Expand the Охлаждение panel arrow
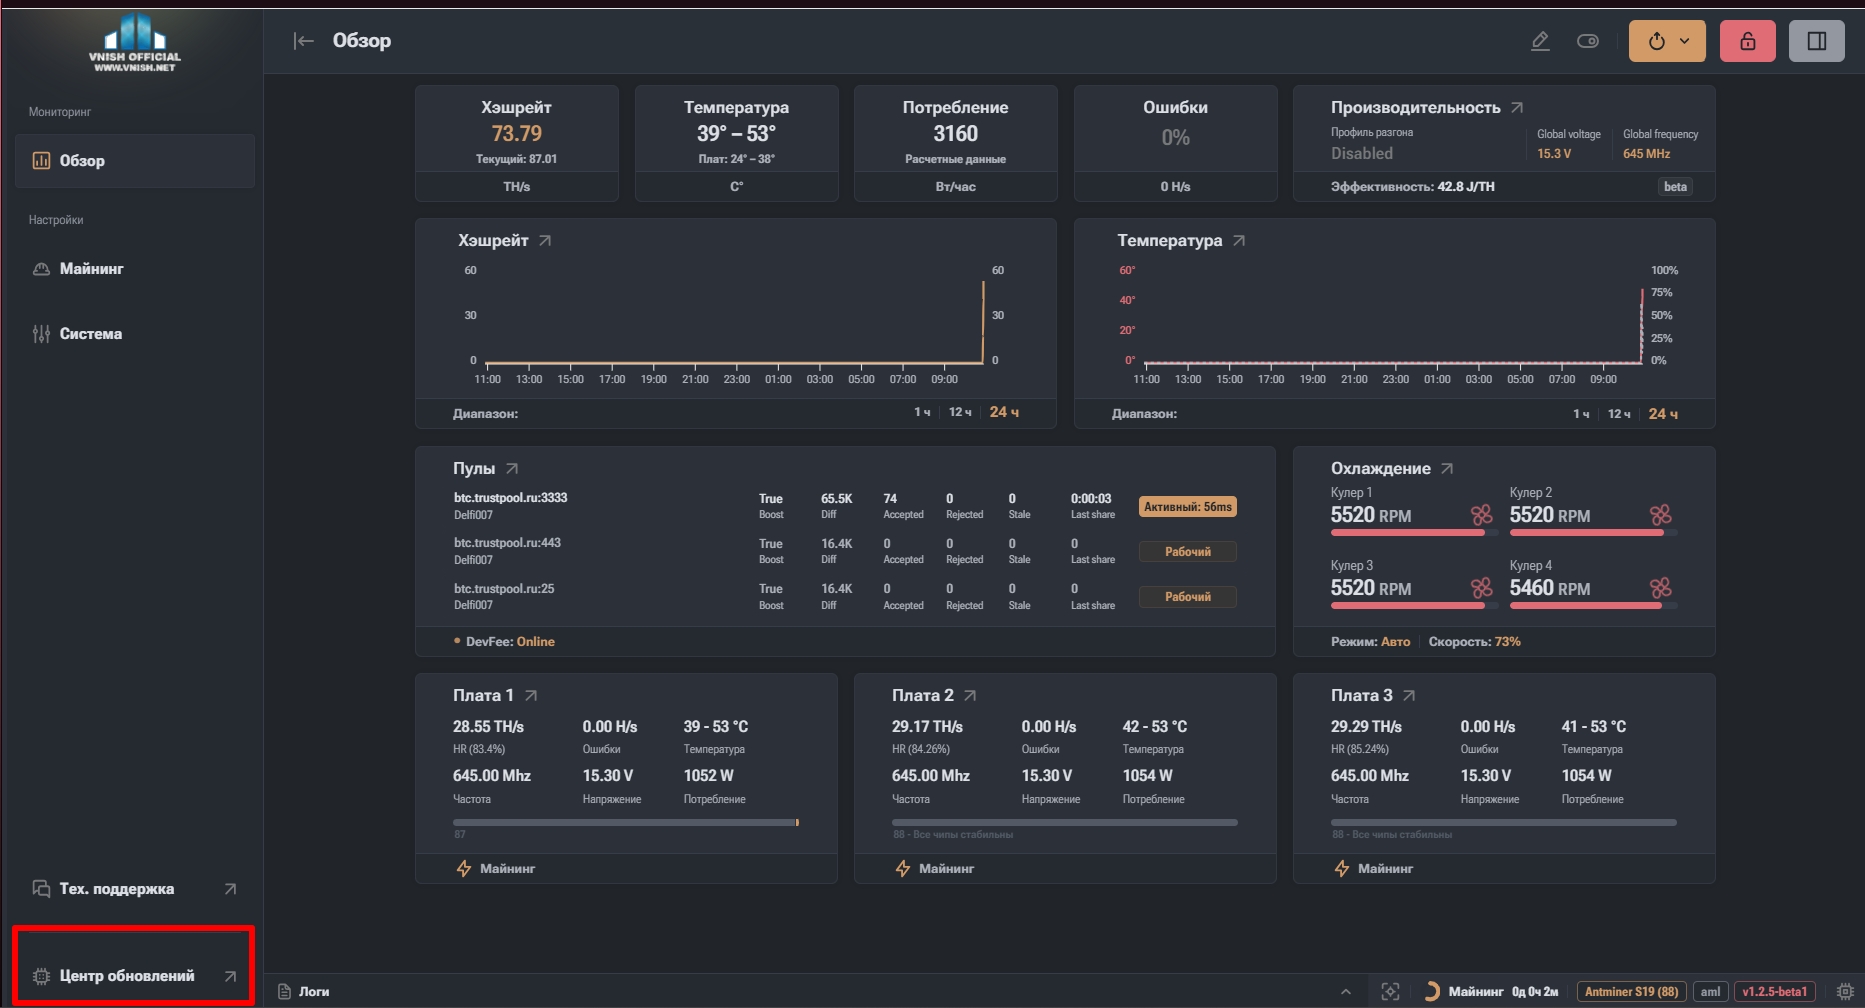Viewport: 1865px width, 1008px height. (x=1447, y=468)
